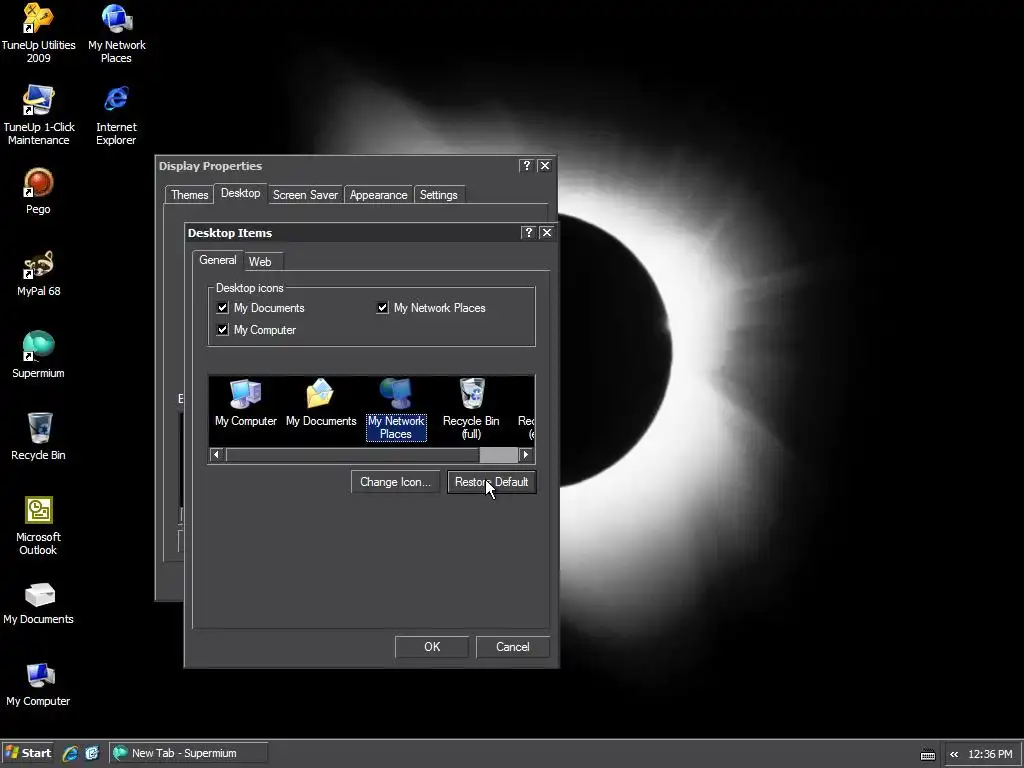Viewport: 1024px width, 768px height.
Task: Click the Restore Default button
Action: 491,482
